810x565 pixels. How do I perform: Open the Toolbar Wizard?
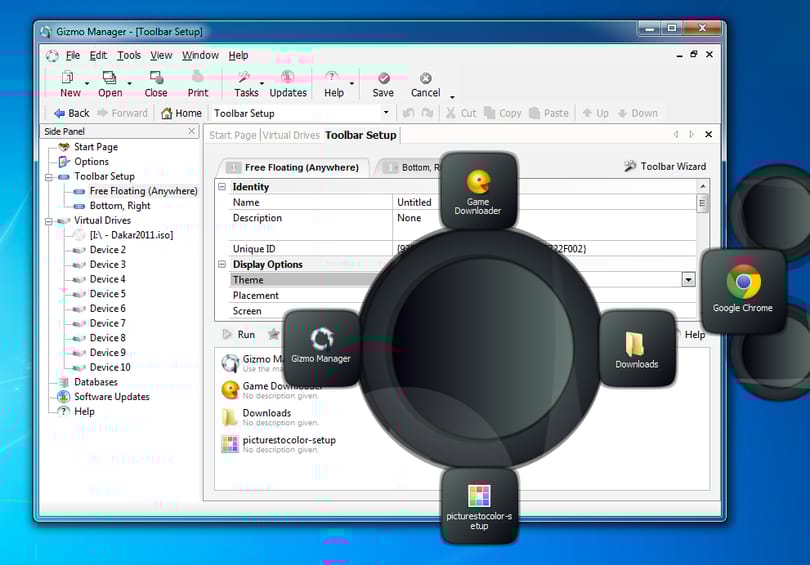[665, 166]
